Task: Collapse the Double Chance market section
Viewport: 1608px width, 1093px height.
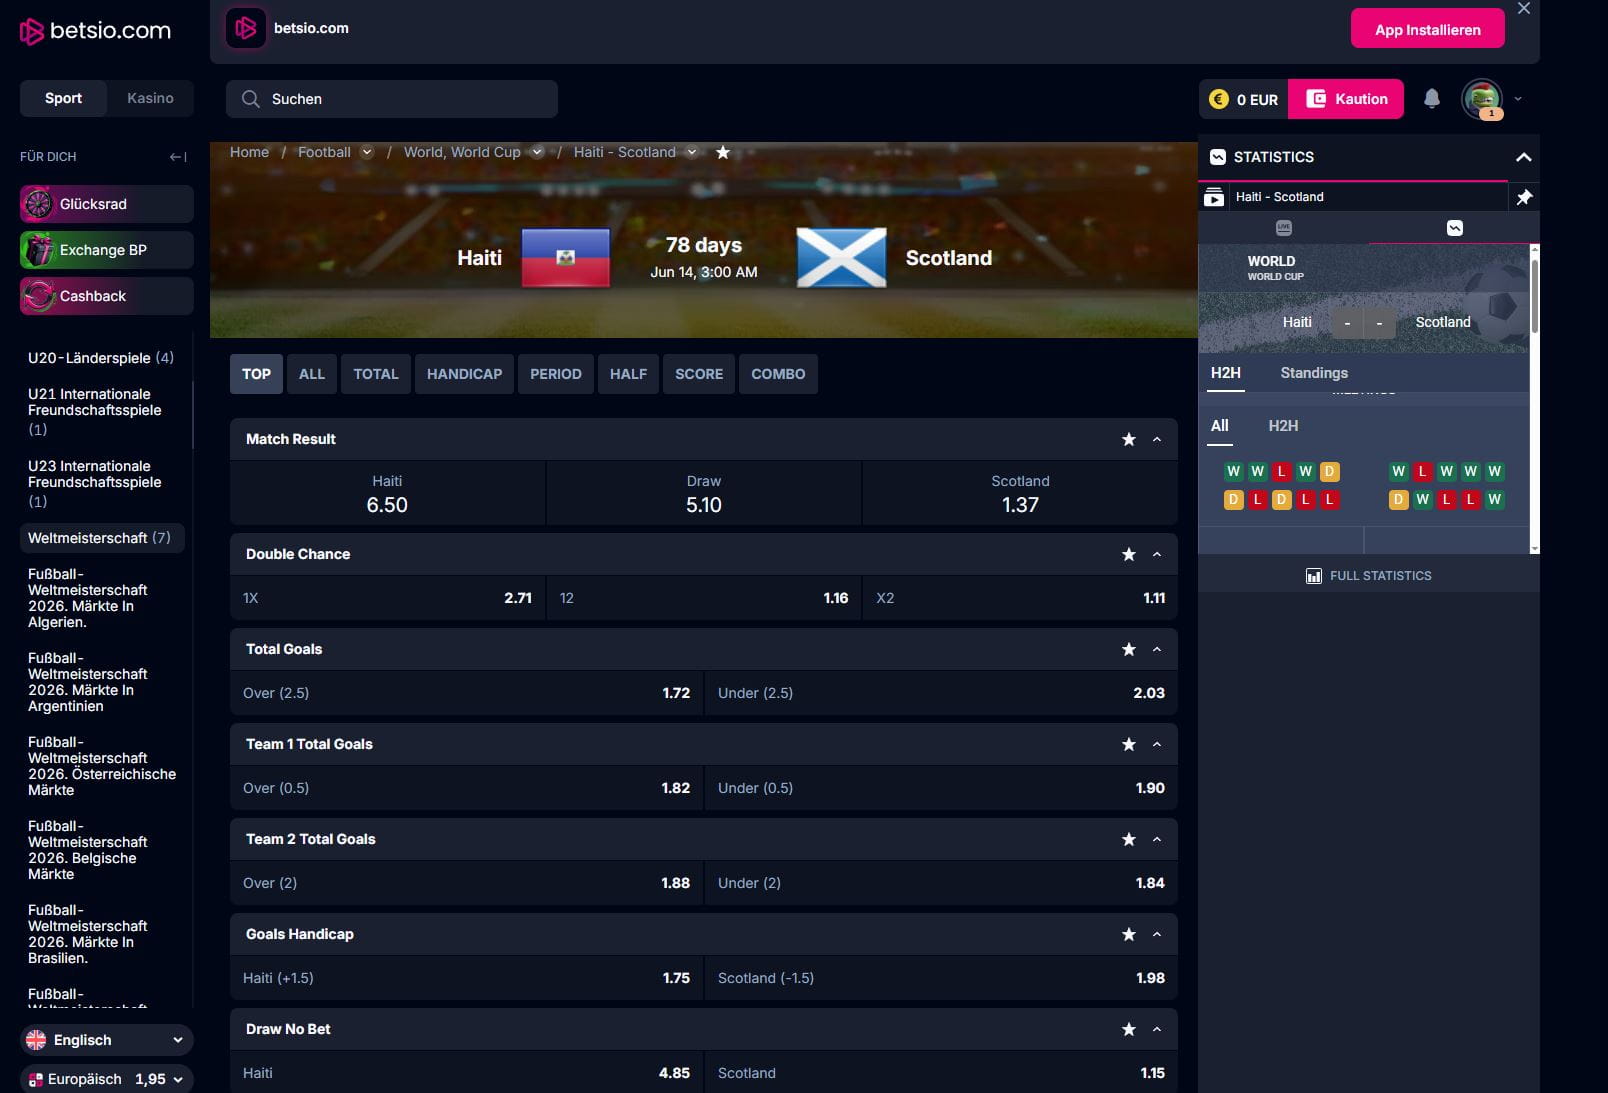Action: click(1157, 554)
